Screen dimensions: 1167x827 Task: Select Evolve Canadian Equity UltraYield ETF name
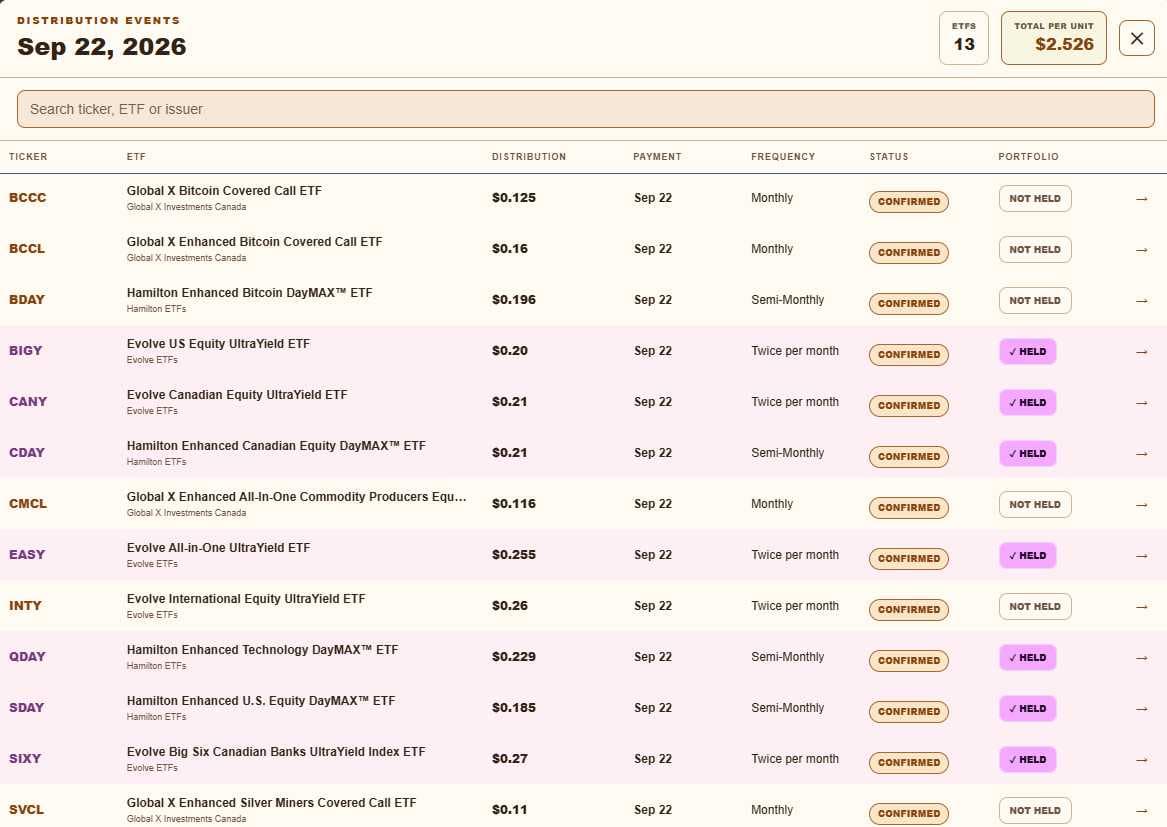(x=237, y=395)
